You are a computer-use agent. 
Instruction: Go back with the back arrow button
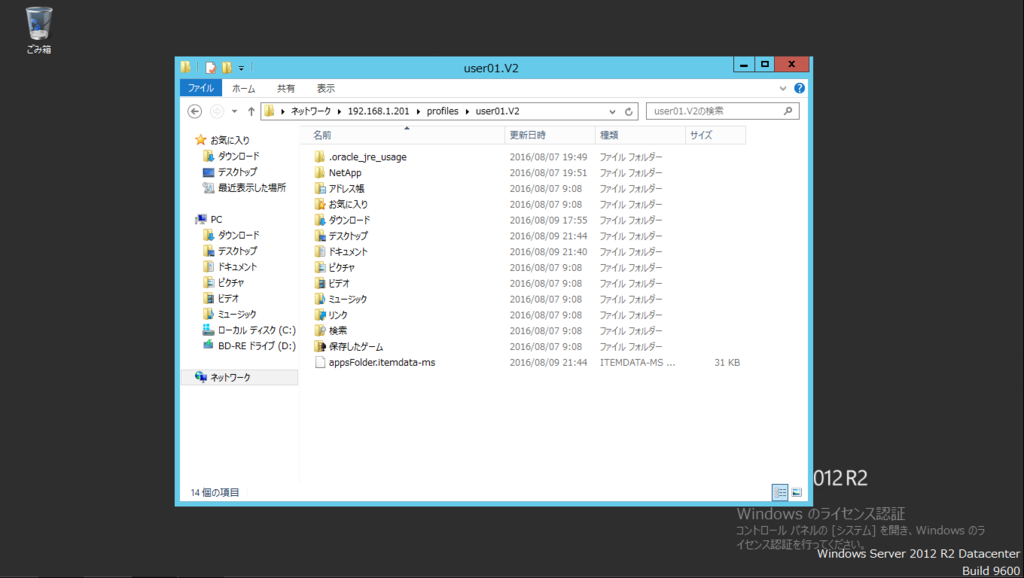pyautogui.click(x=195, y=112)
